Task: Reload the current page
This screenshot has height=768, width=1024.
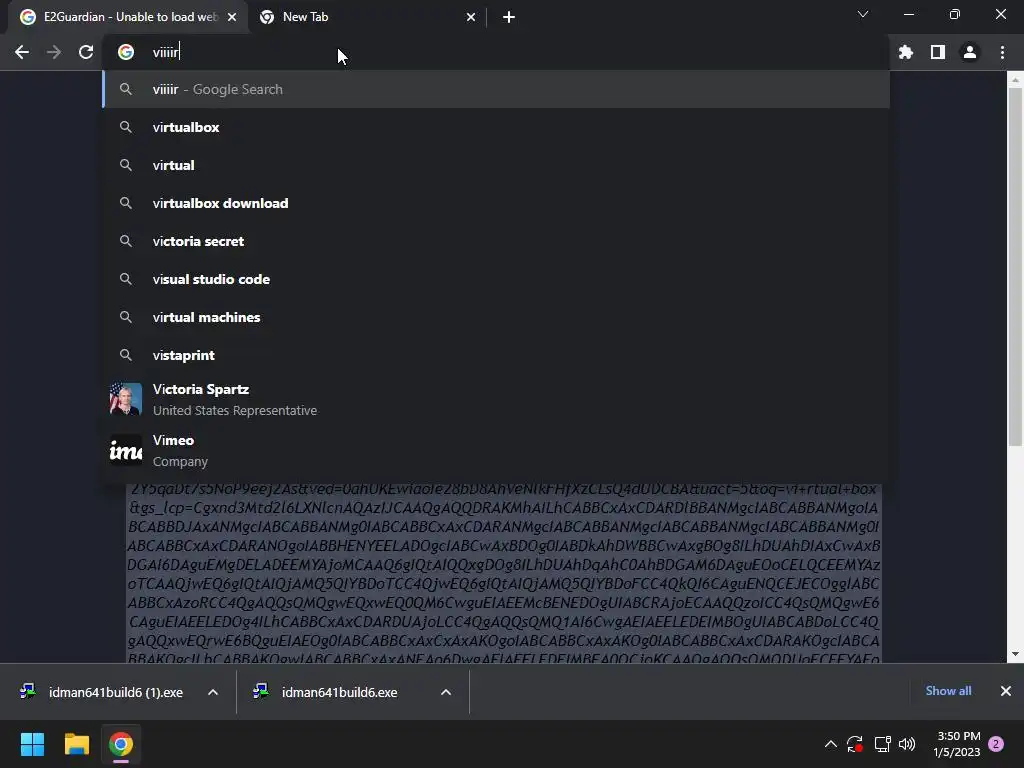Action: point(86,52)
